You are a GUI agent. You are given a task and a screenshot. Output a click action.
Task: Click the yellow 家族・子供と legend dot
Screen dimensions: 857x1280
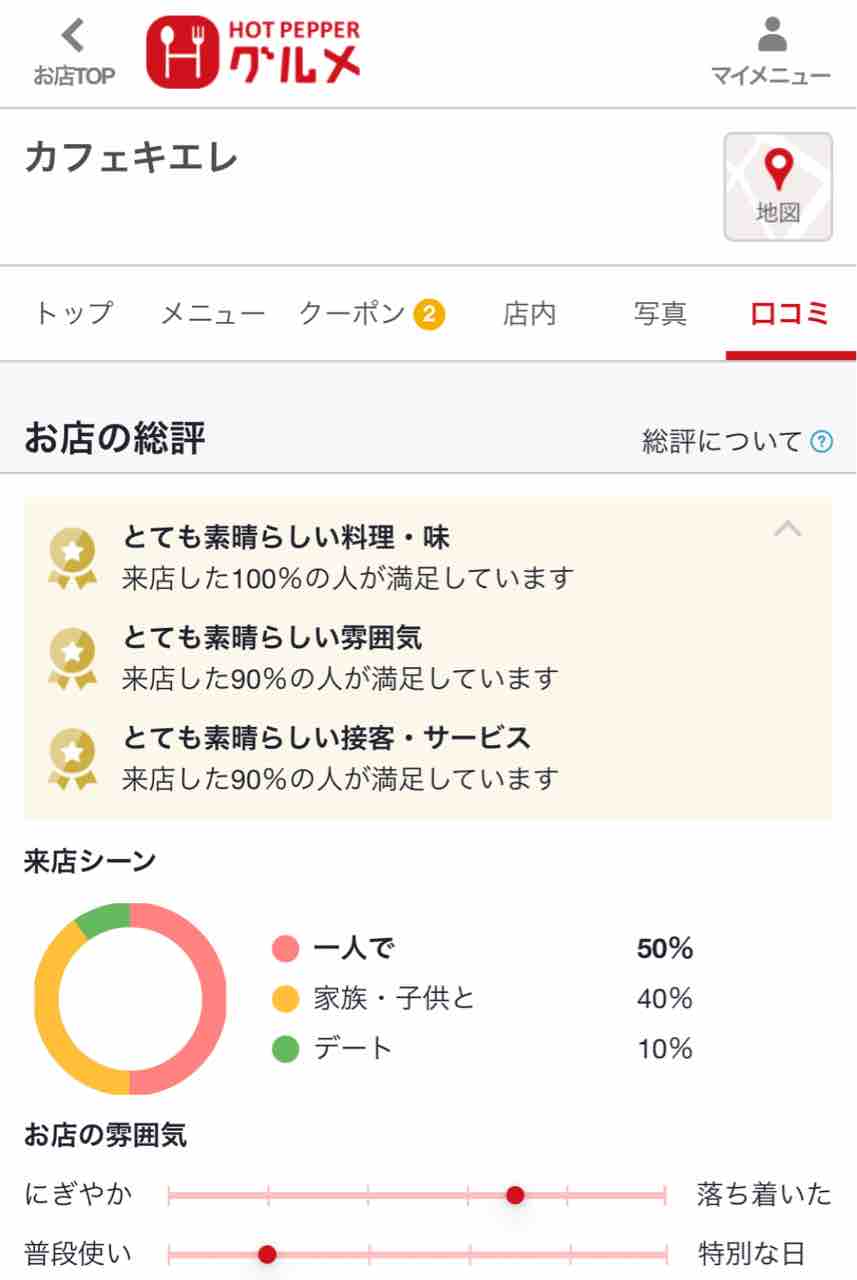286,998
